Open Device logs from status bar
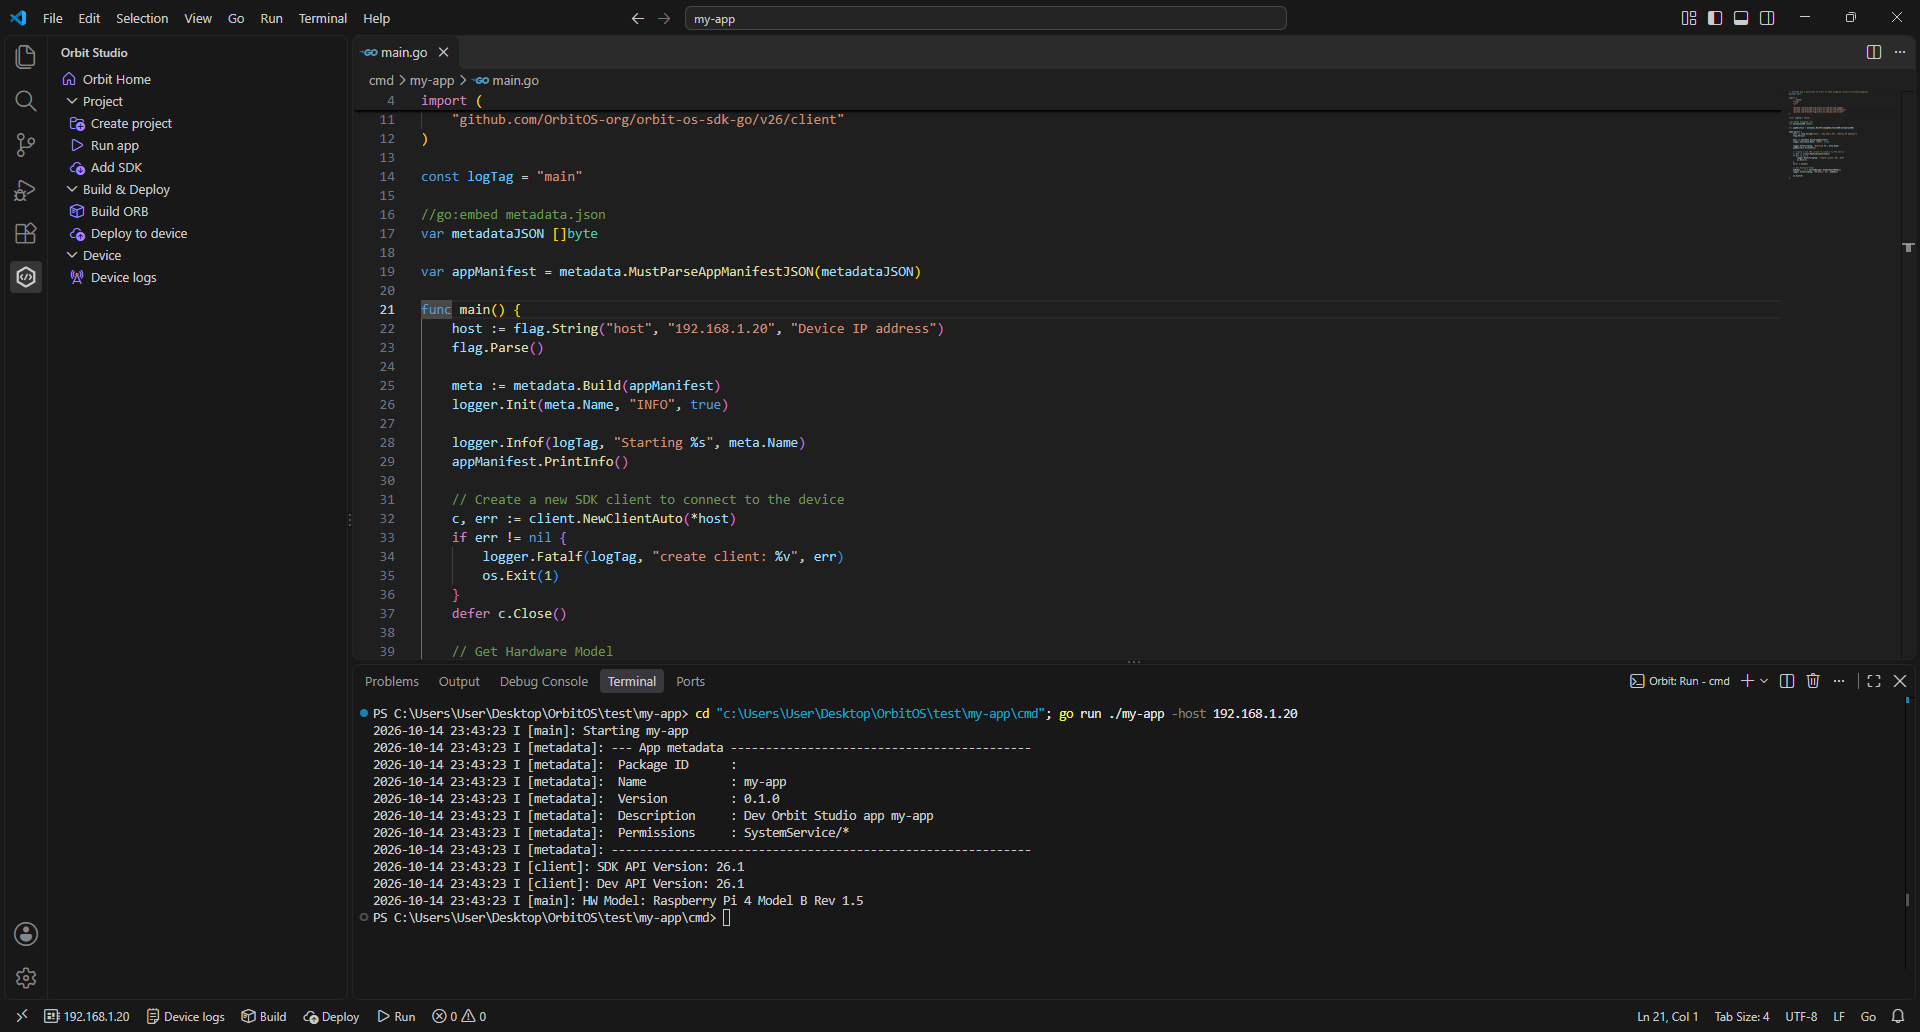Viewport: 1920px width, 1032px height. pos(185,1016)
